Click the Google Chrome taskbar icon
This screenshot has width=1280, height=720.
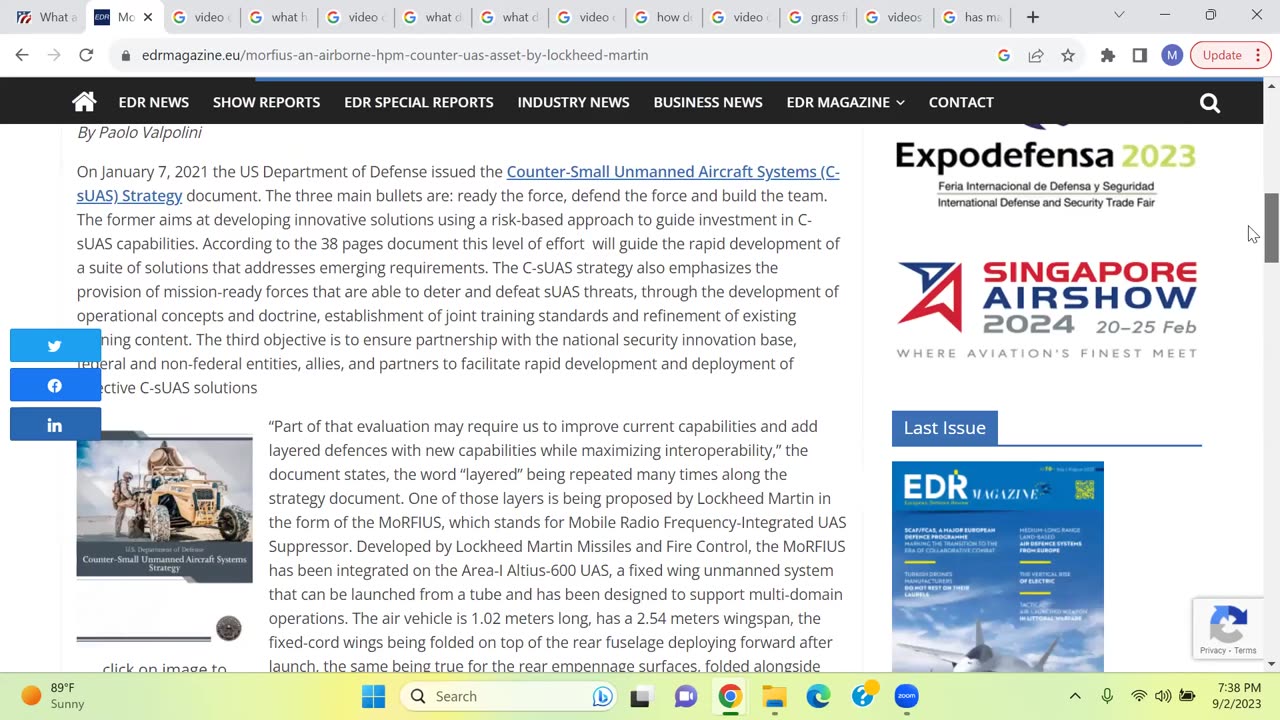click(x=730, y=696)
